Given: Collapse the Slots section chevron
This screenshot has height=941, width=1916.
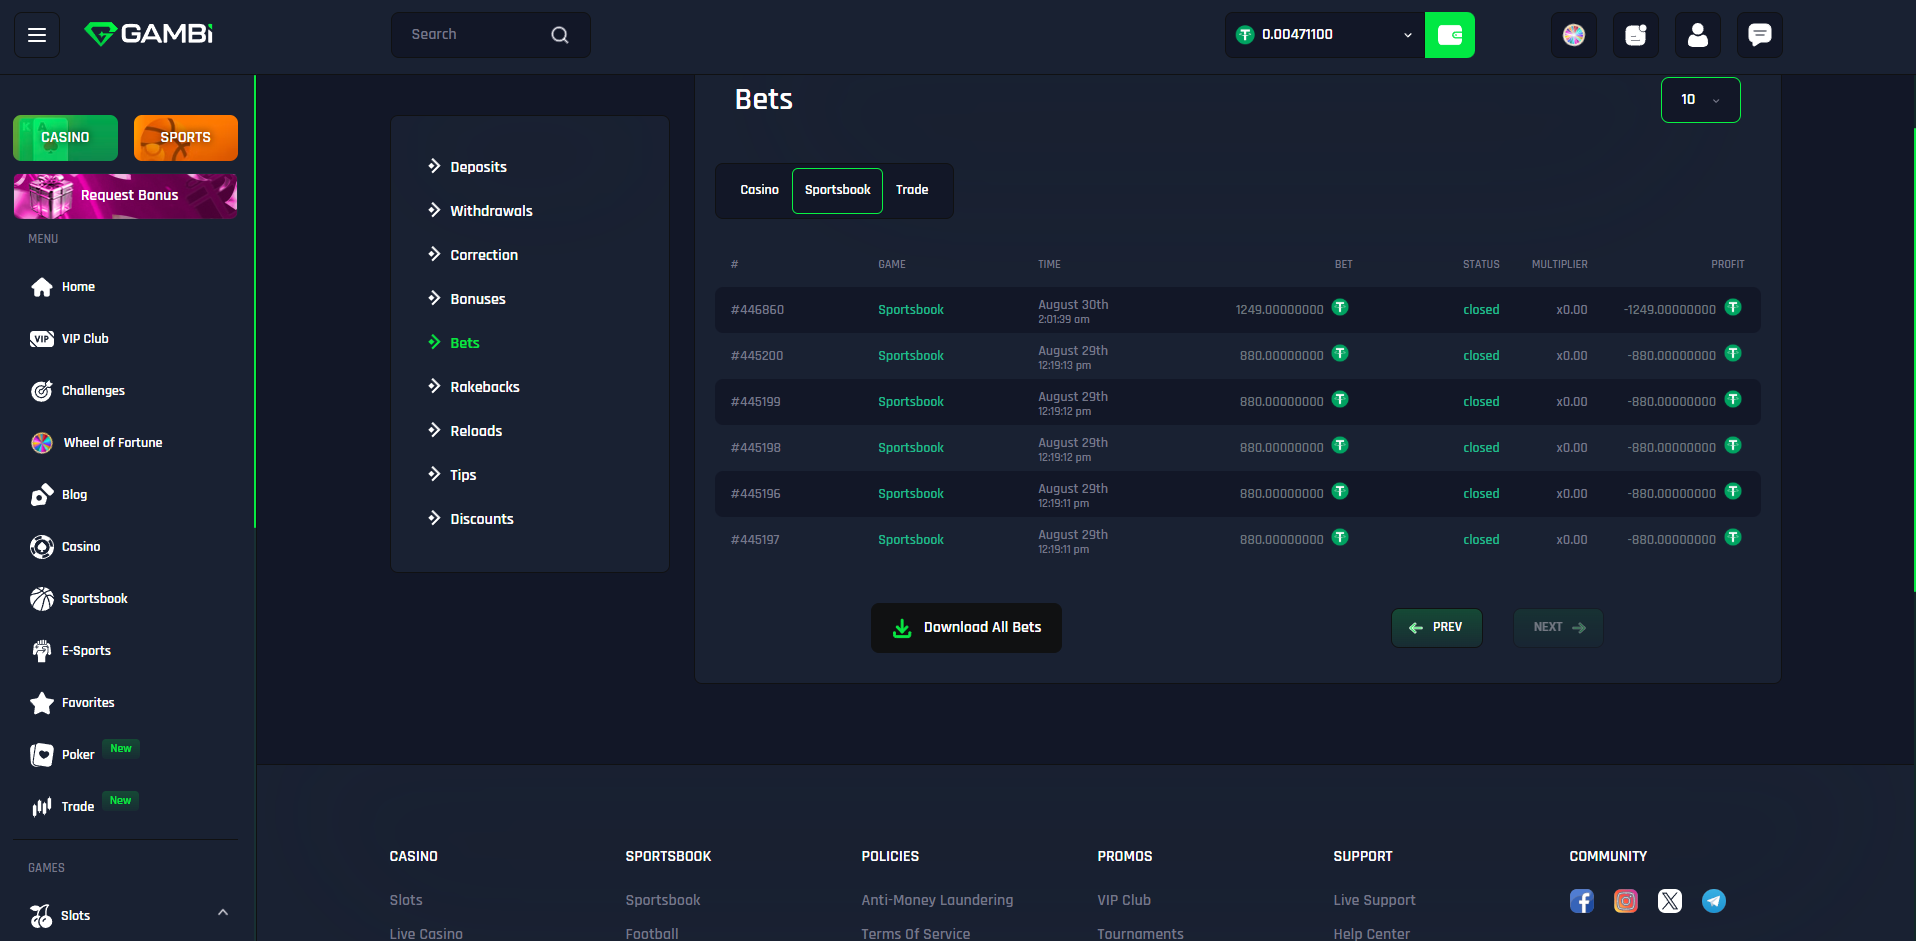Looking at the screenshot, I should (x=223, y=913).
